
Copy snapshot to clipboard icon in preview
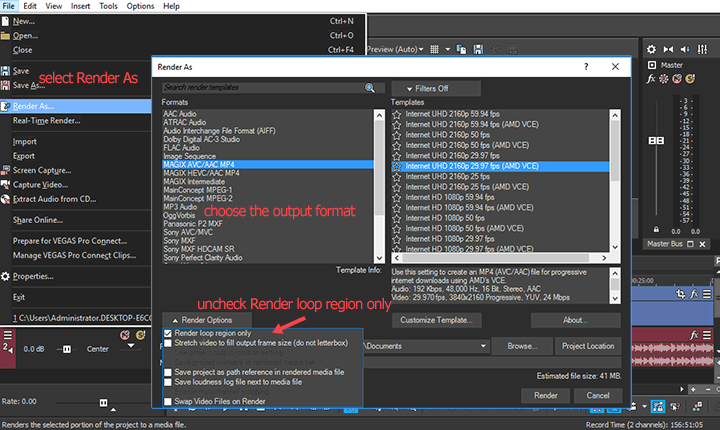[461, 49]
